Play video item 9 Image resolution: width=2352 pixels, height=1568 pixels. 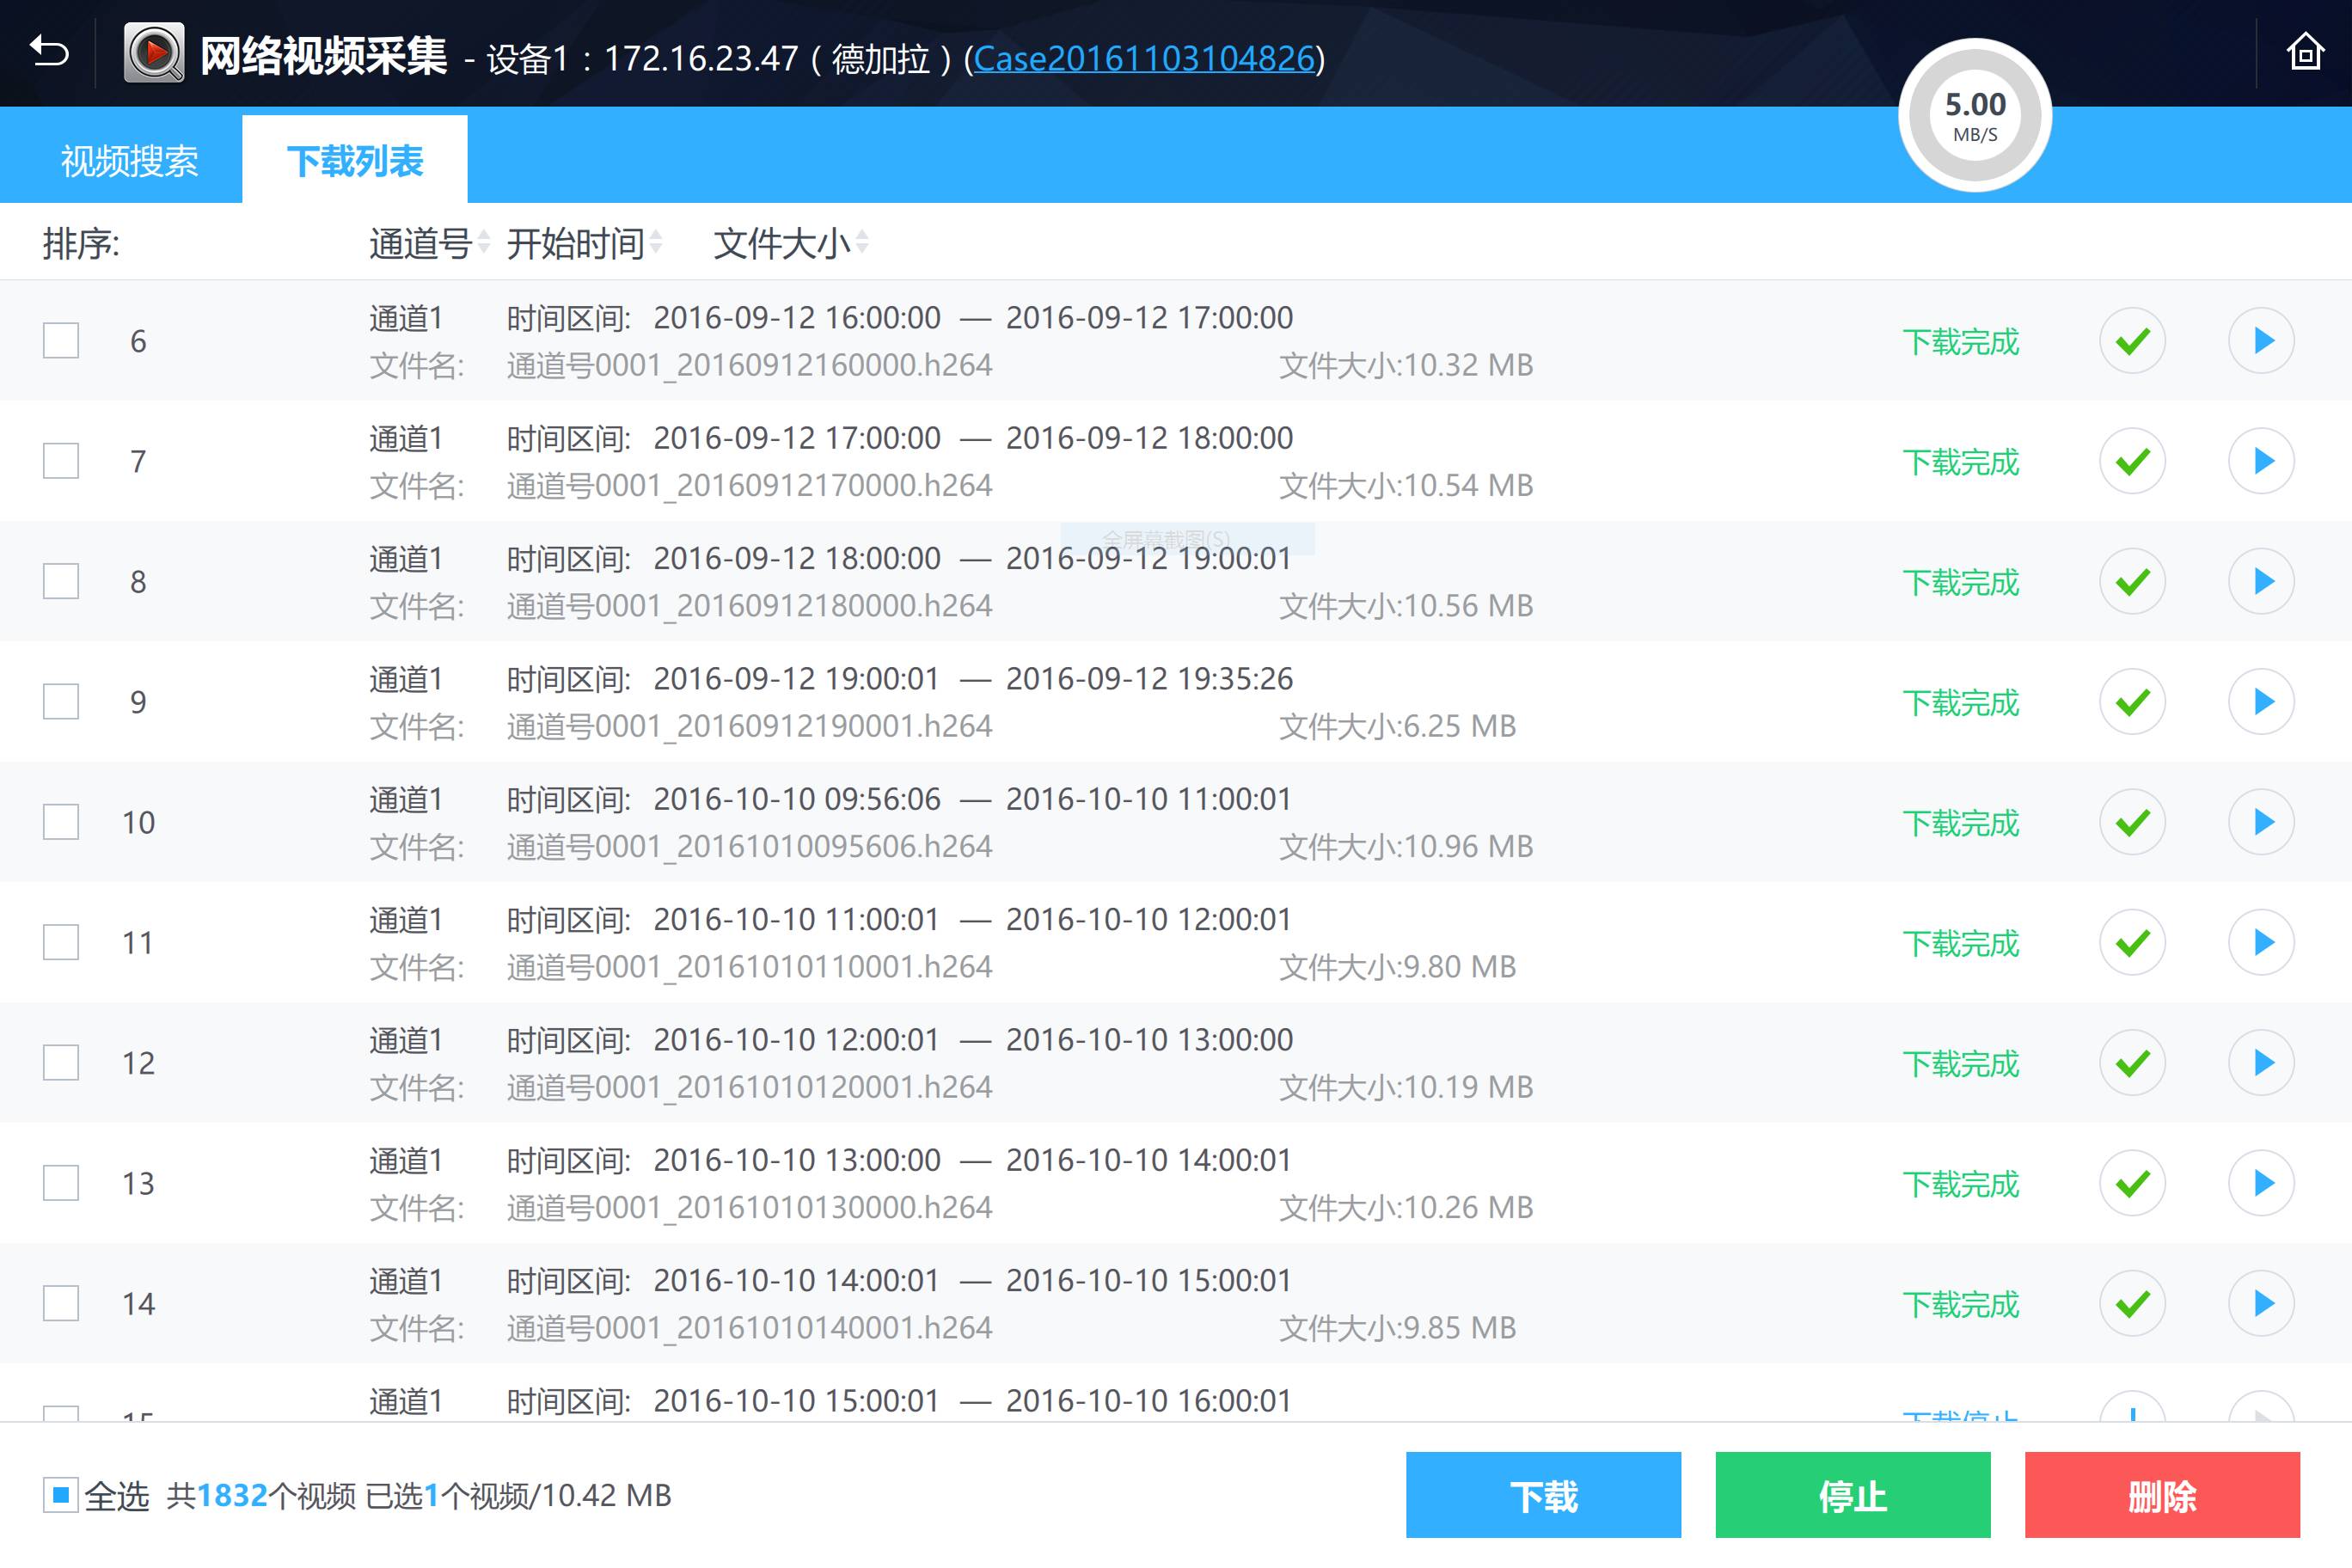pyautogui.click(x=2260, y=702)
